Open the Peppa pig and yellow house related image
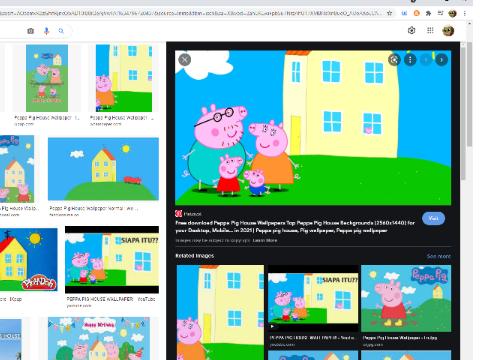480x360 pixels. point(220,312)
